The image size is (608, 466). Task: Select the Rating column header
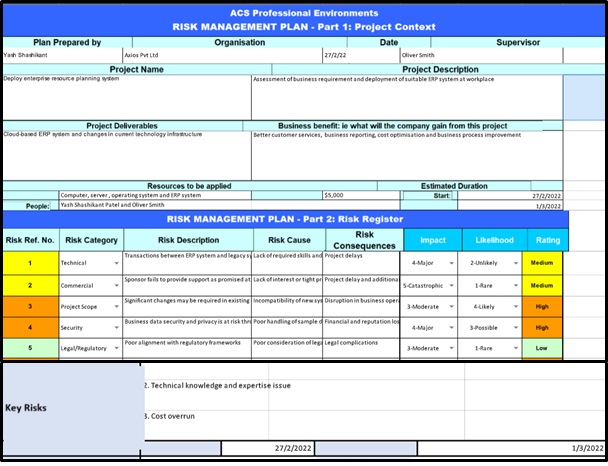point(548,240)
